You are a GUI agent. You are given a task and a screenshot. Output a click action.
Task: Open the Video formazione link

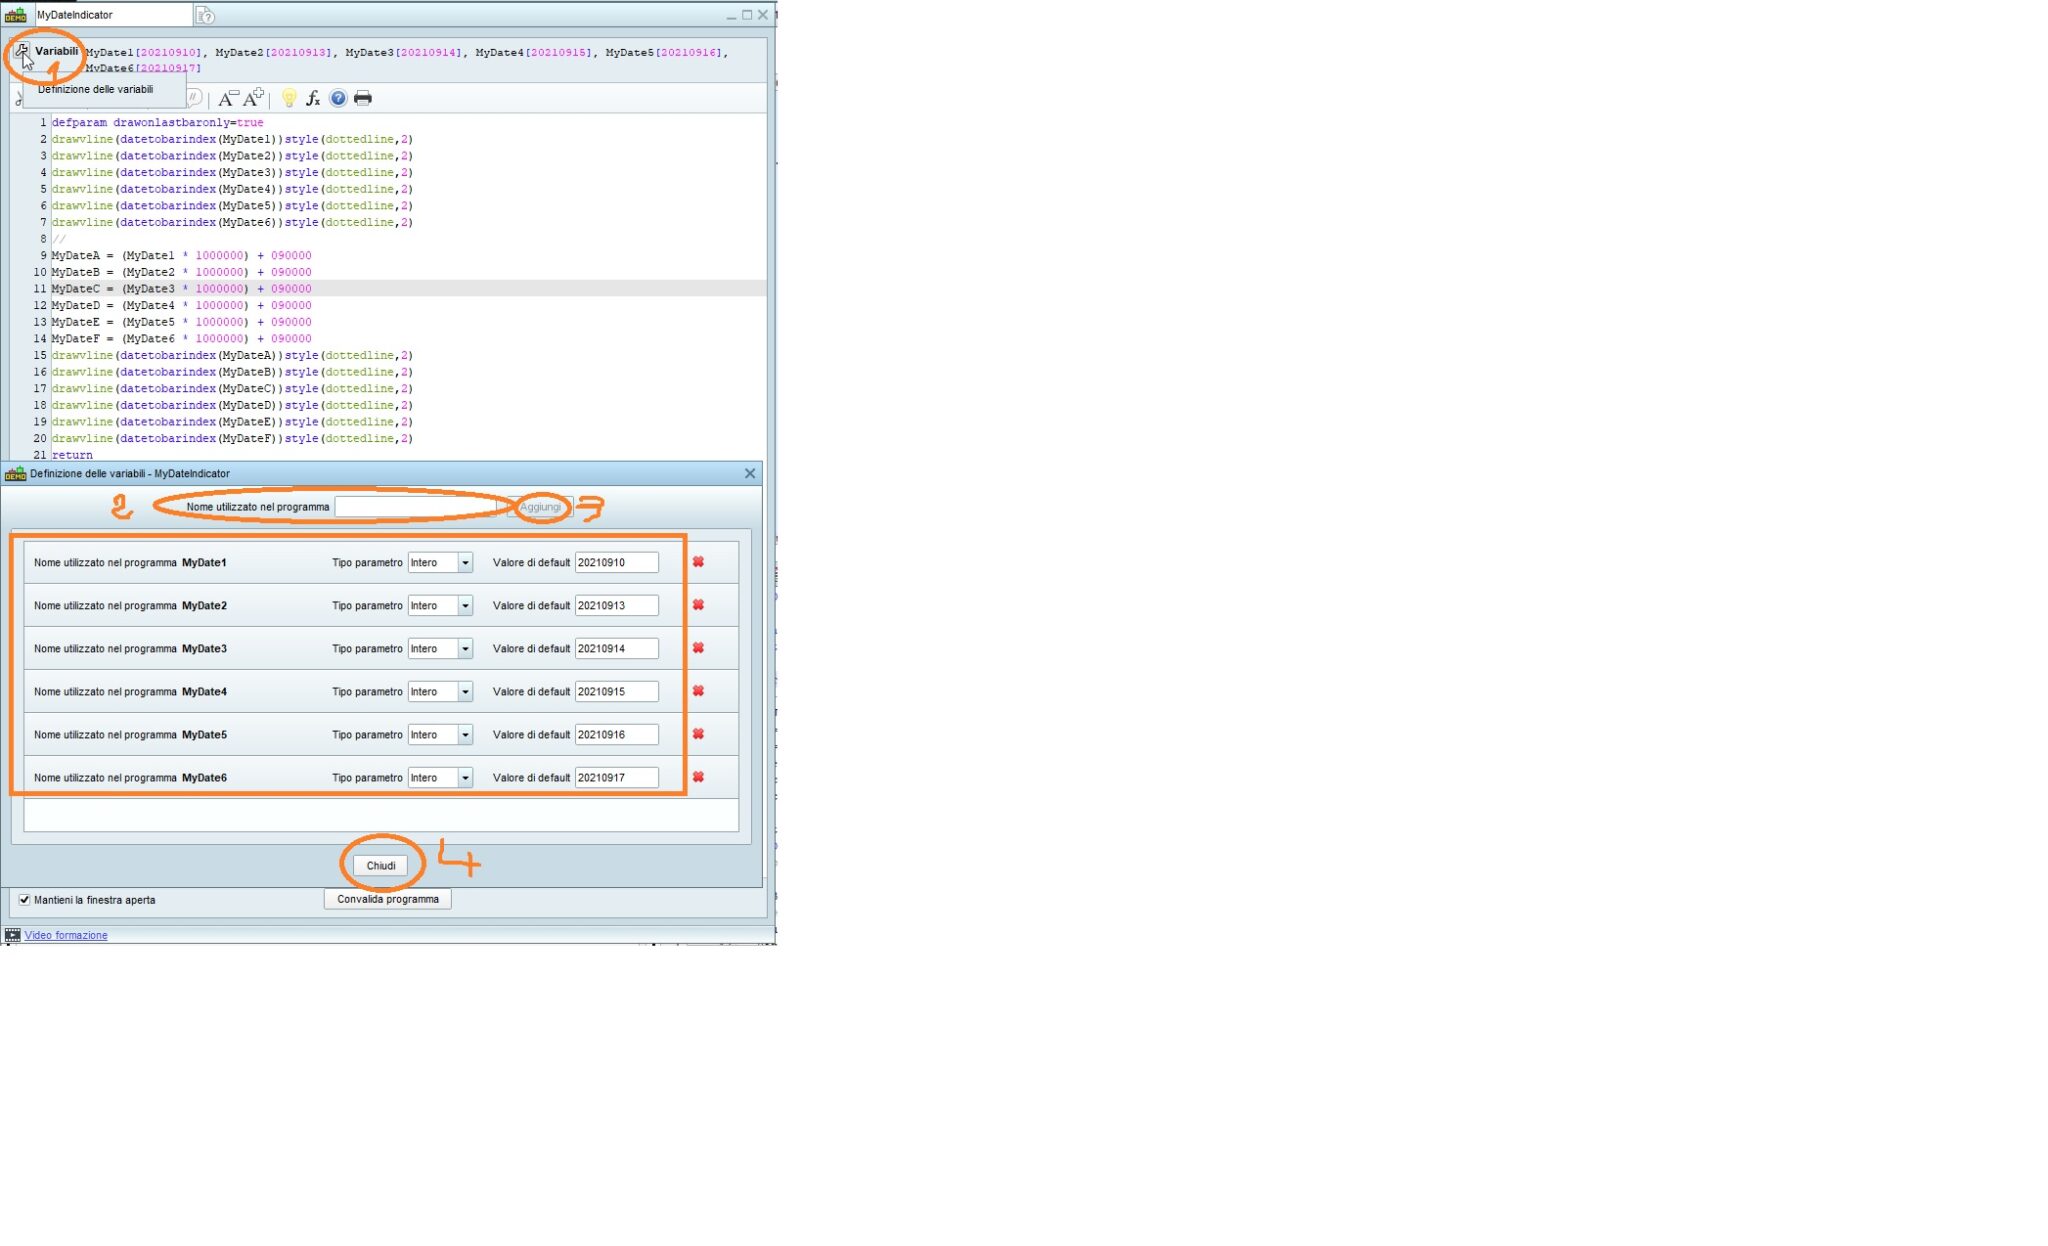click(66, 935)
